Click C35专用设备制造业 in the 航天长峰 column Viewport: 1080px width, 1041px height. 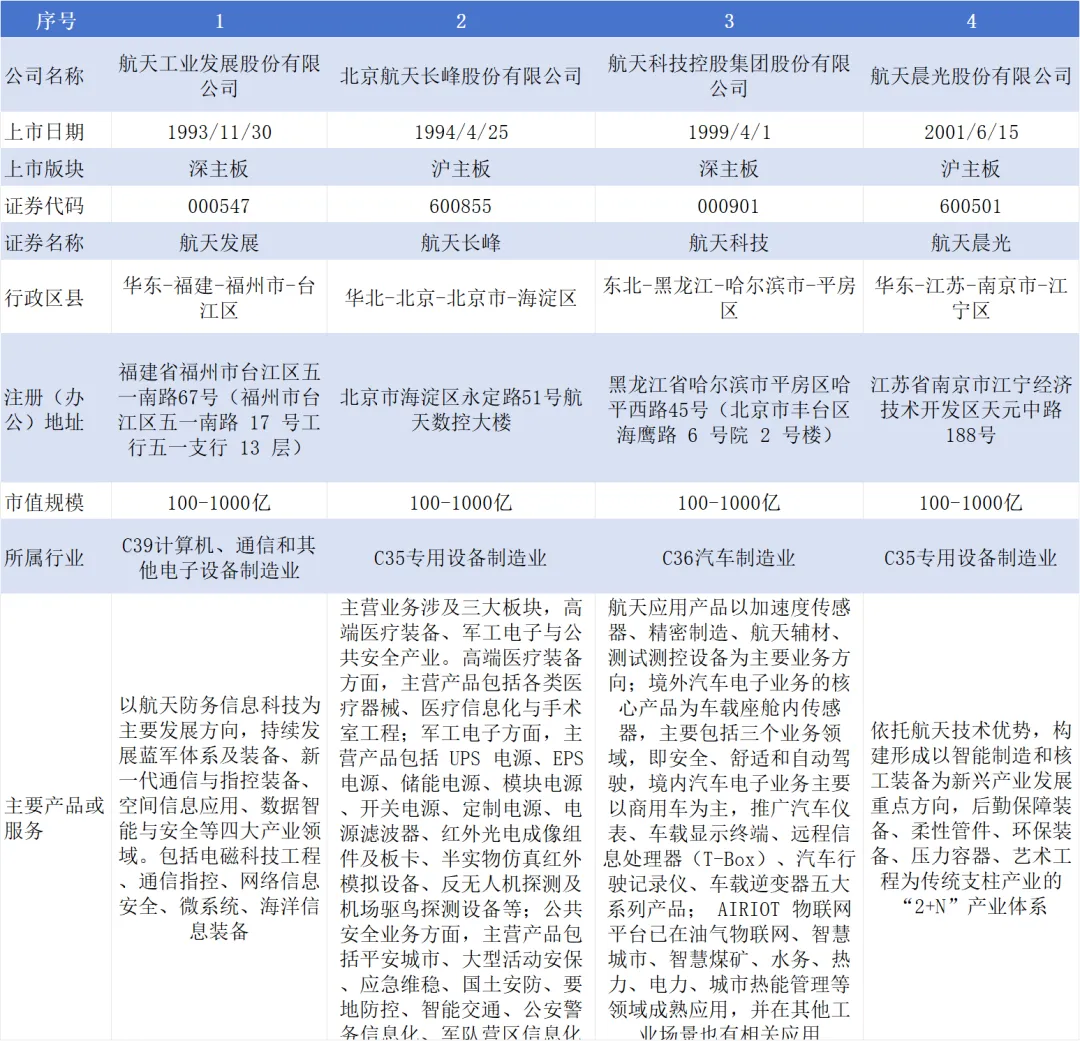(461, 557)
